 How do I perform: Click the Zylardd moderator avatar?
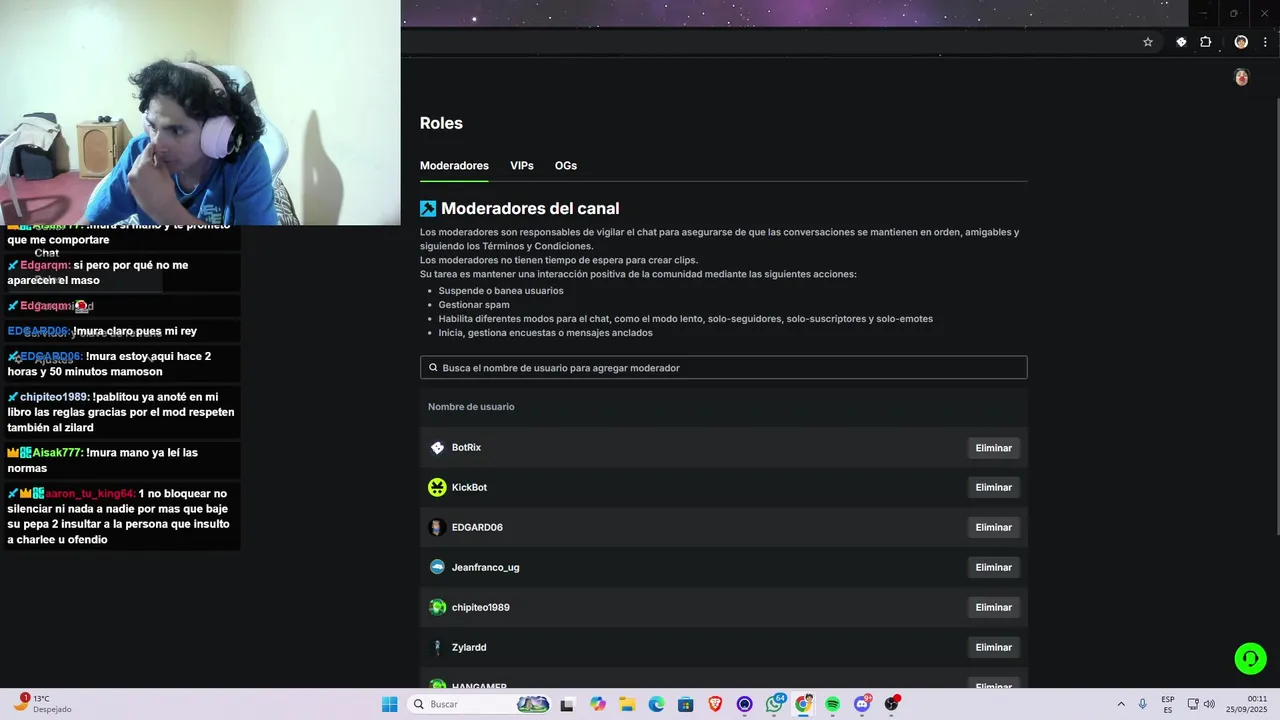tap(437, 647)
